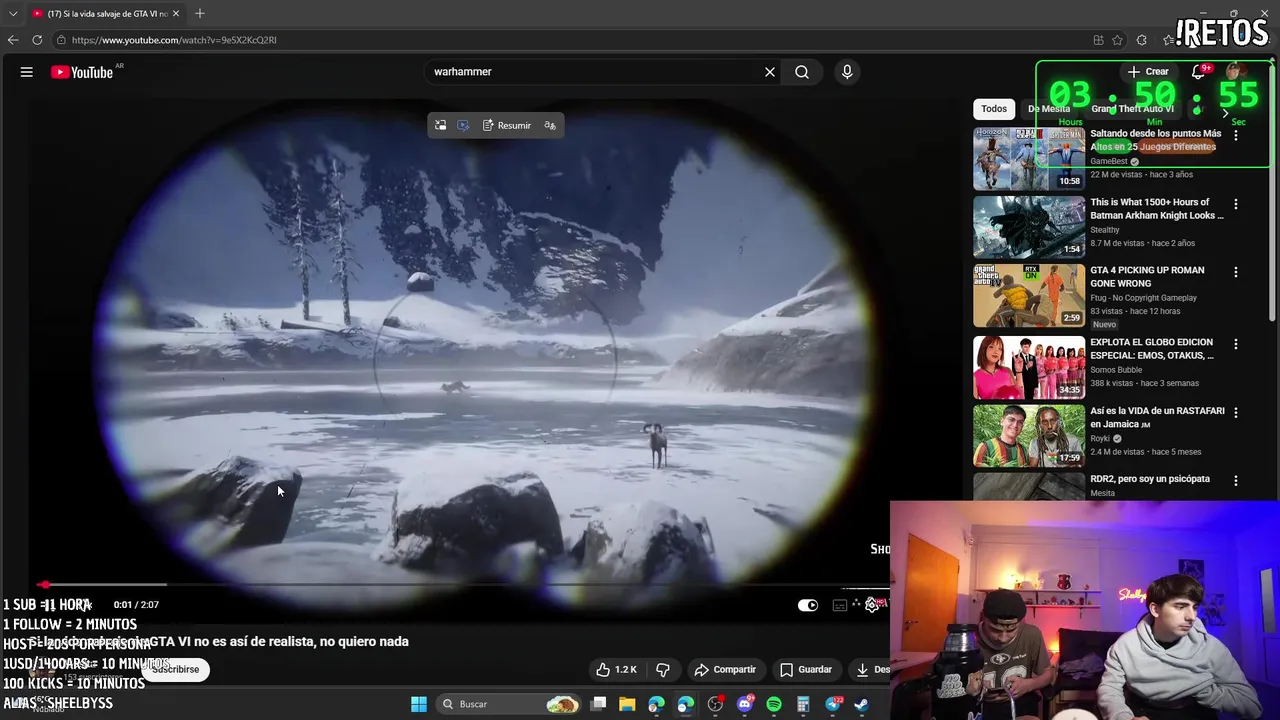Go to the YouTube home logo
1280x720 pixels.
(x=82, y=72)
